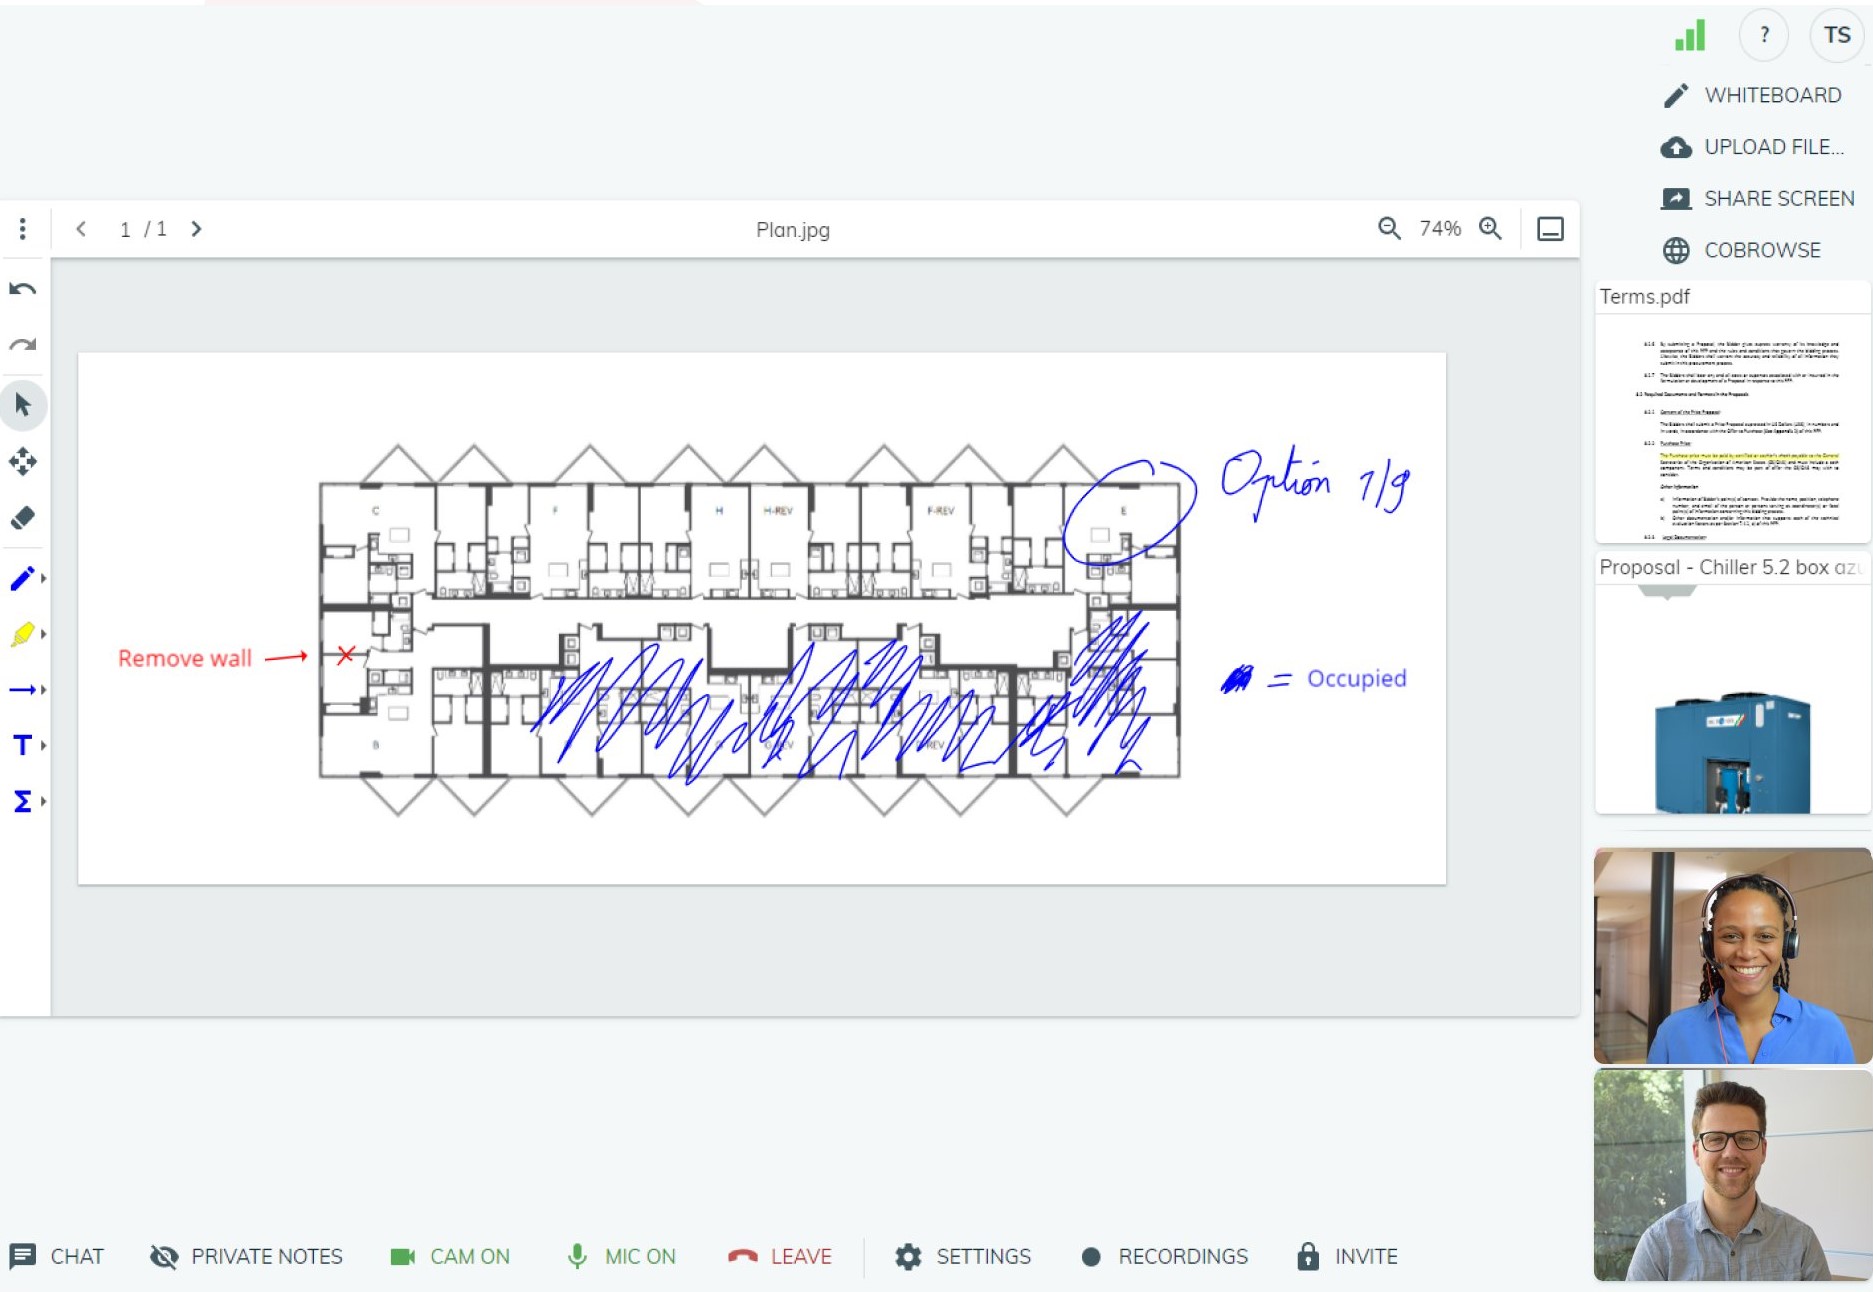Select the woman's video feed

point(1732,955)
